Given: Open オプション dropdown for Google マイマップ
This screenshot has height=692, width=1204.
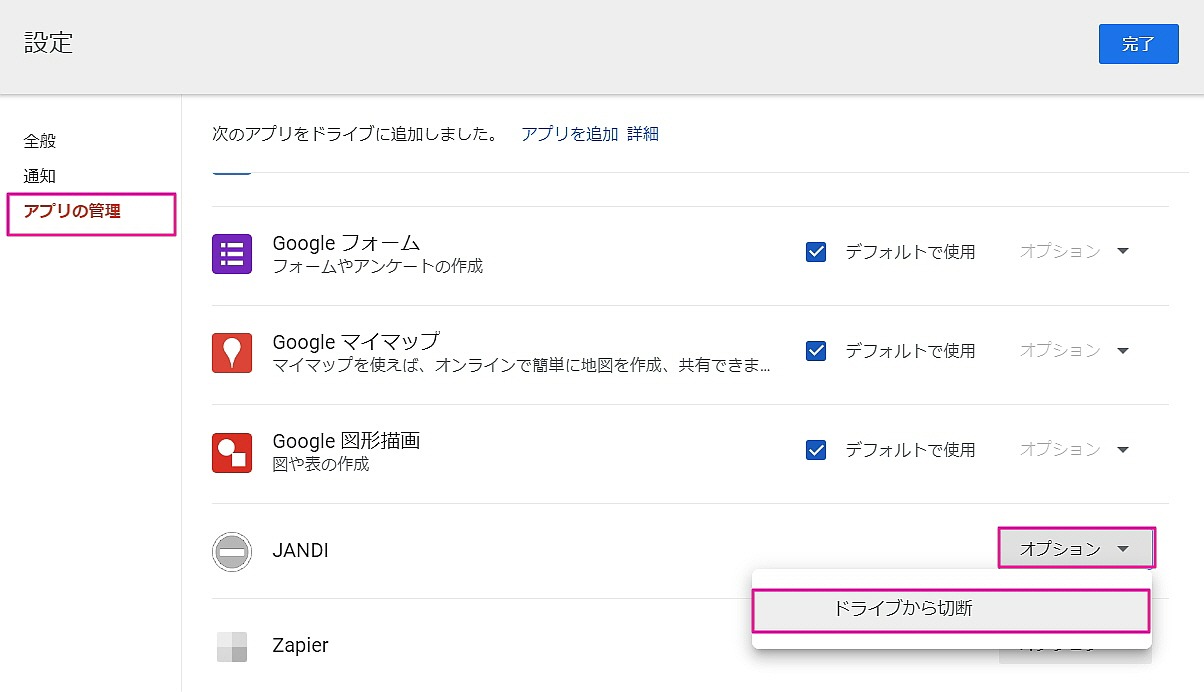Looking at the screenshot, I should [x=1074, y=351].
